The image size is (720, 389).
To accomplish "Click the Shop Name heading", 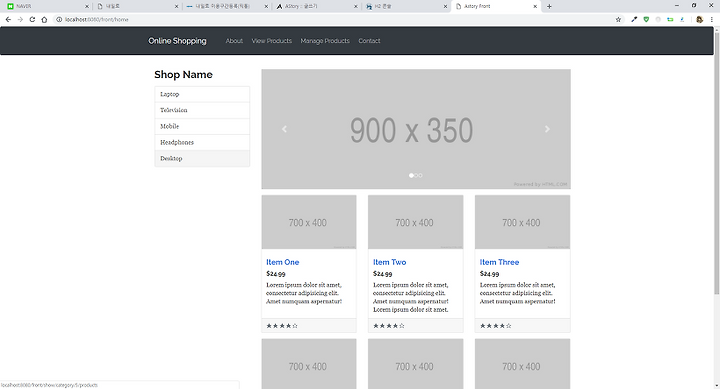I will click(x=183, y=74).
